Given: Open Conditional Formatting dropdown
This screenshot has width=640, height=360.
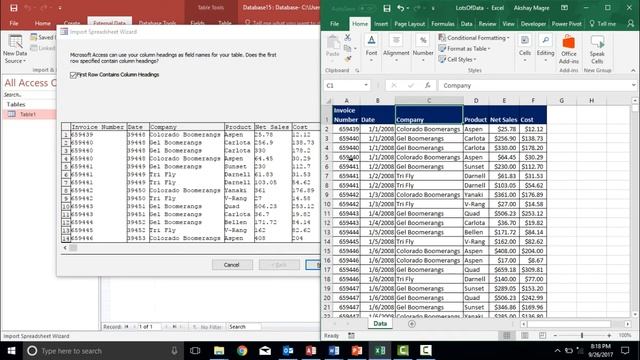Looking at the screenshot, I should point(474,38).
